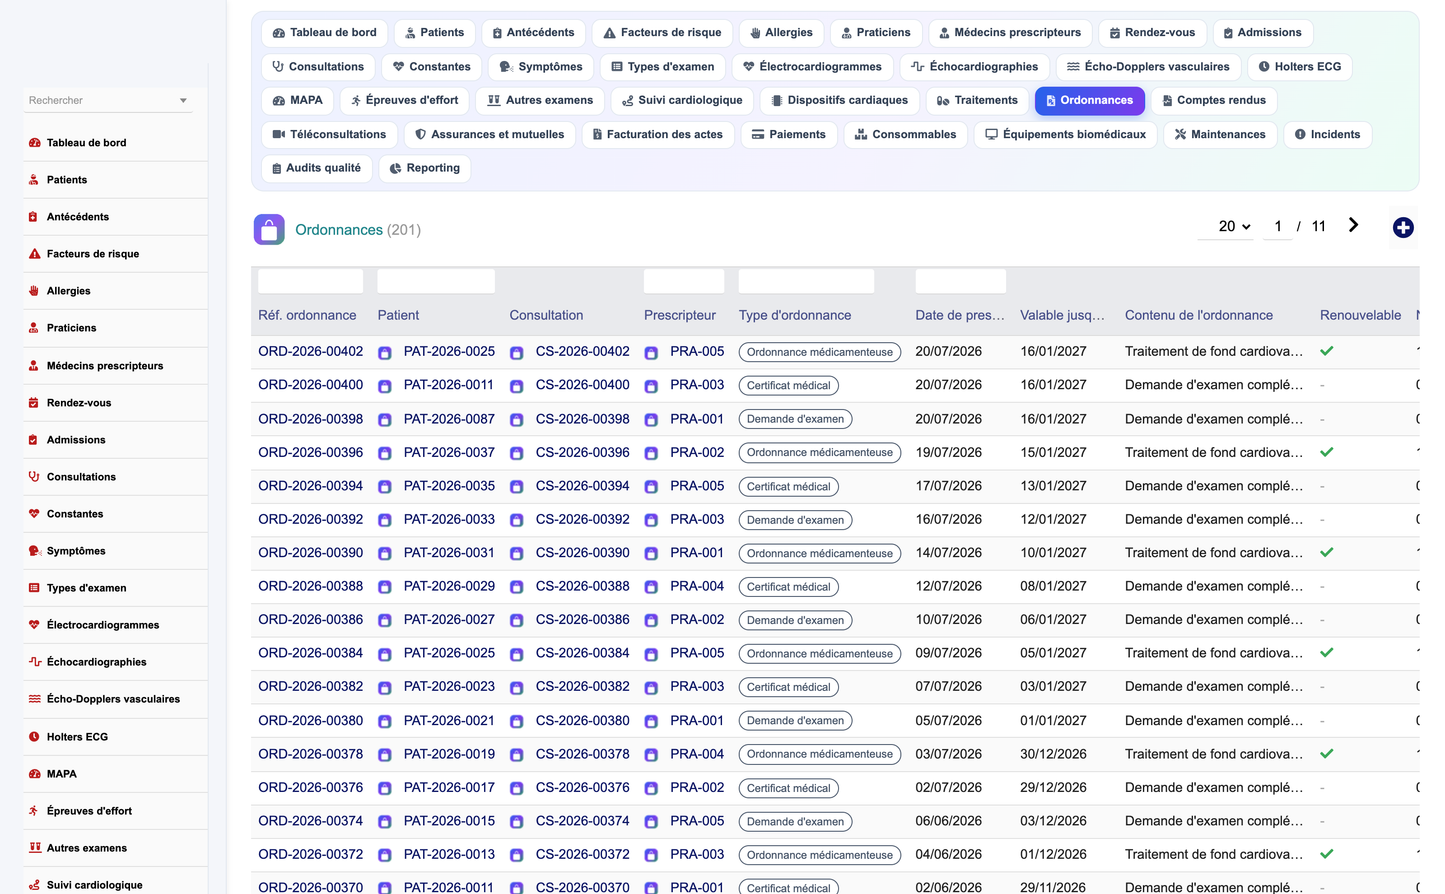
Task: Click the Facteurs de risque warning icon in sidebar
Action: pos(35,254)
